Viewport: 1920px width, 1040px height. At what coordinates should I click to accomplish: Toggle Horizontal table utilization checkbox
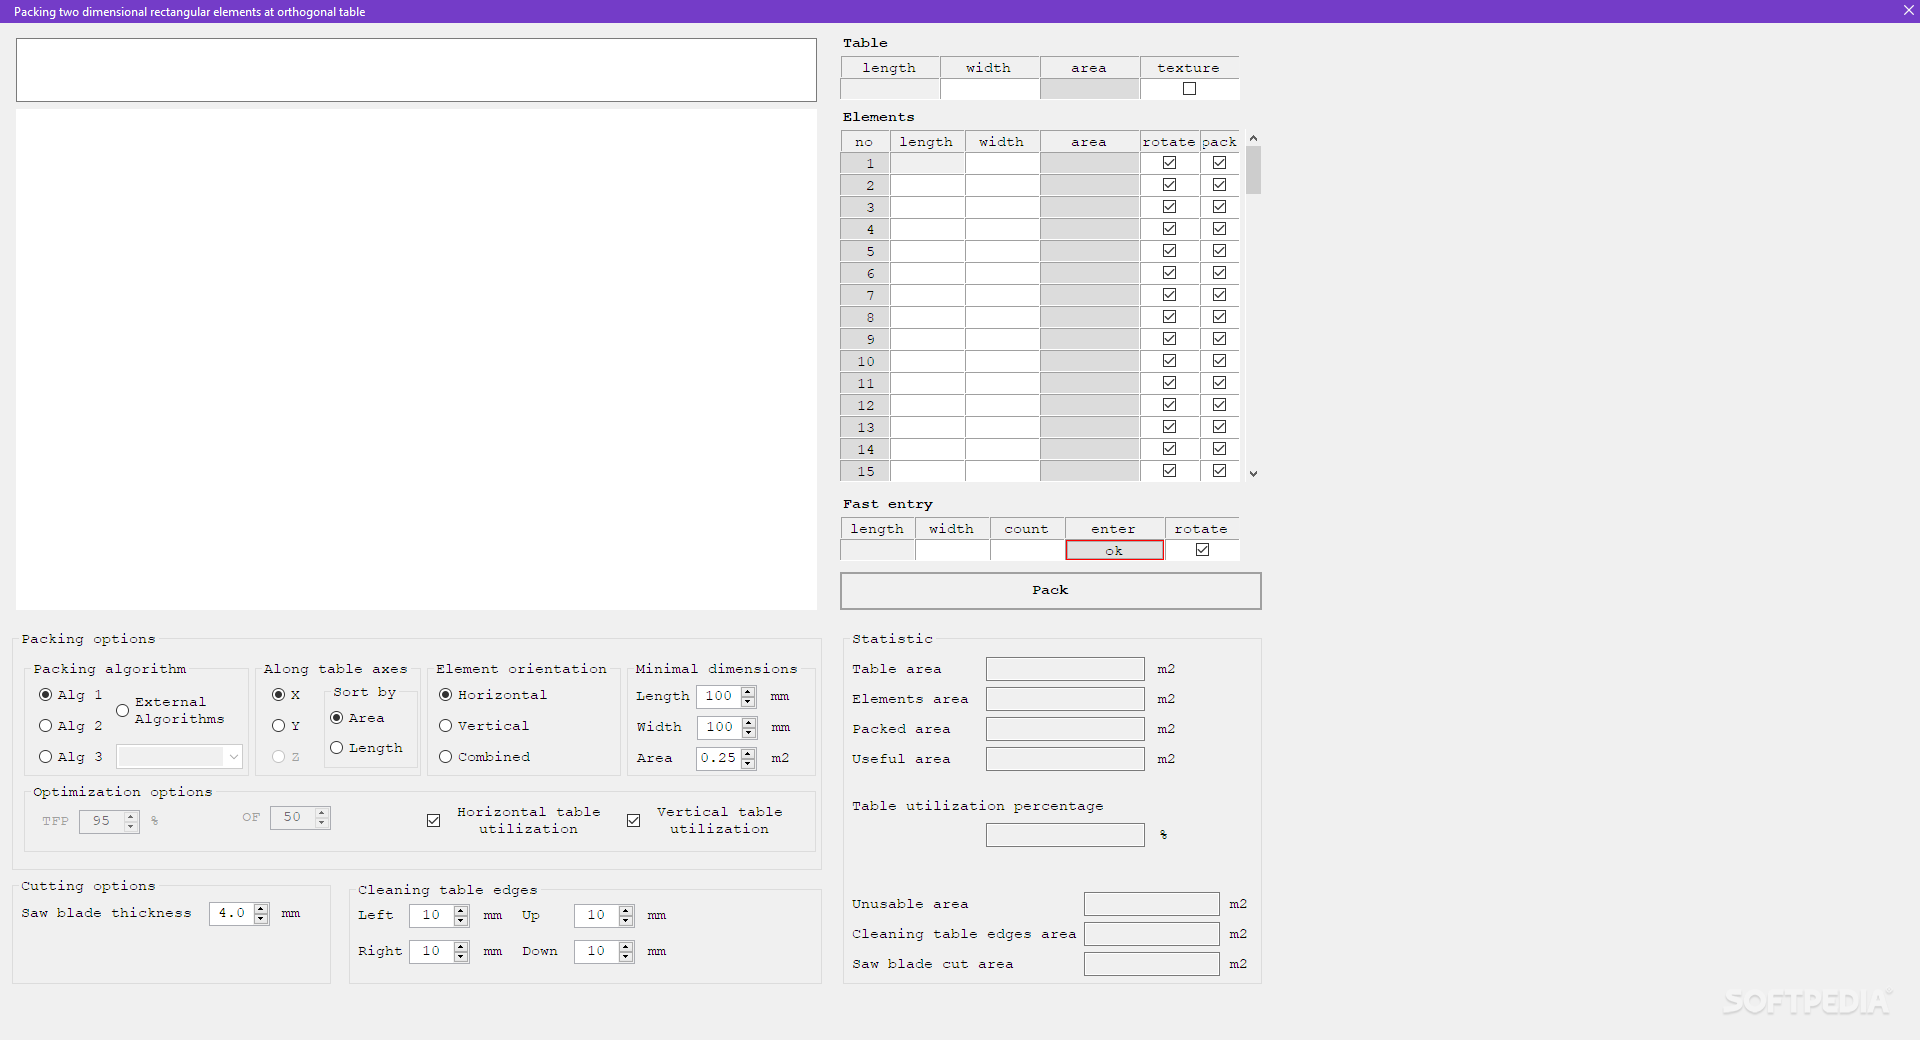pyautogui.click(x=433, y=820)
